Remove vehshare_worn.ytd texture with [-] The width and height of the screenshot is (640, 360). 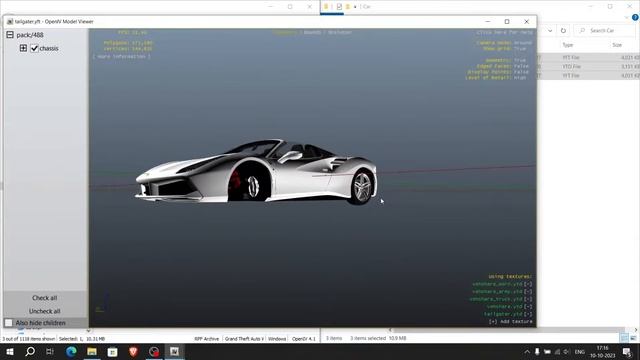tap(528, 284)
